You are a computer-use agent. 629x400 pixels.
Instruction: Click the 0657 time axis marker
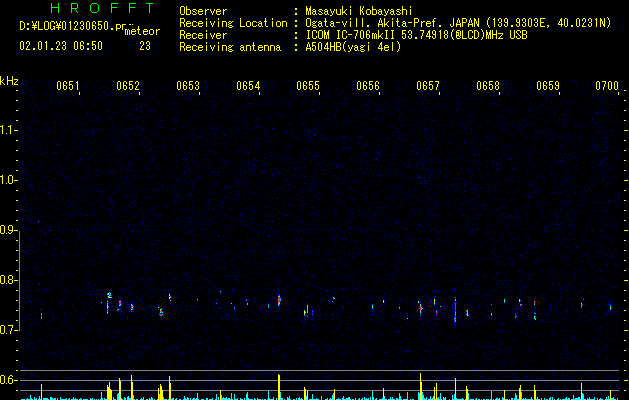(x=428, y=86)
